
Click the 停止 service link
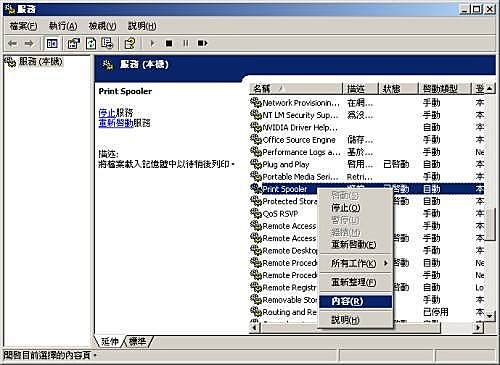click(107, 113)
